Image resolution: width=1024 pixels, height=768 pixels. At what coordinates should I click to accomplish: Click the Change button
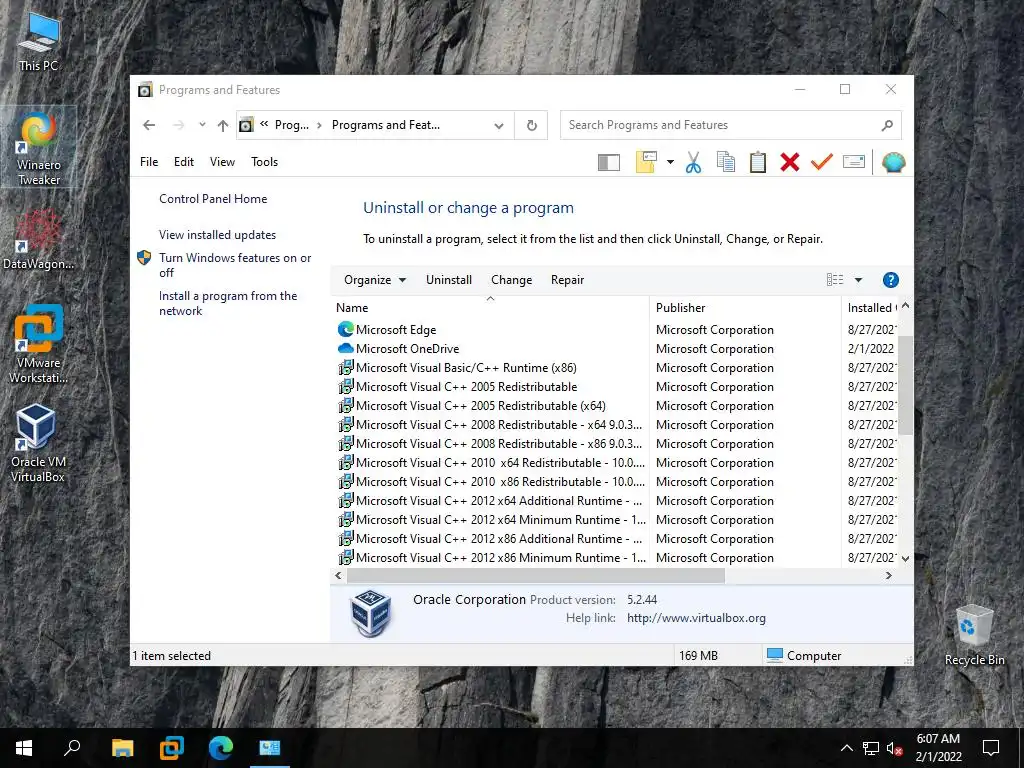(511, 280)
